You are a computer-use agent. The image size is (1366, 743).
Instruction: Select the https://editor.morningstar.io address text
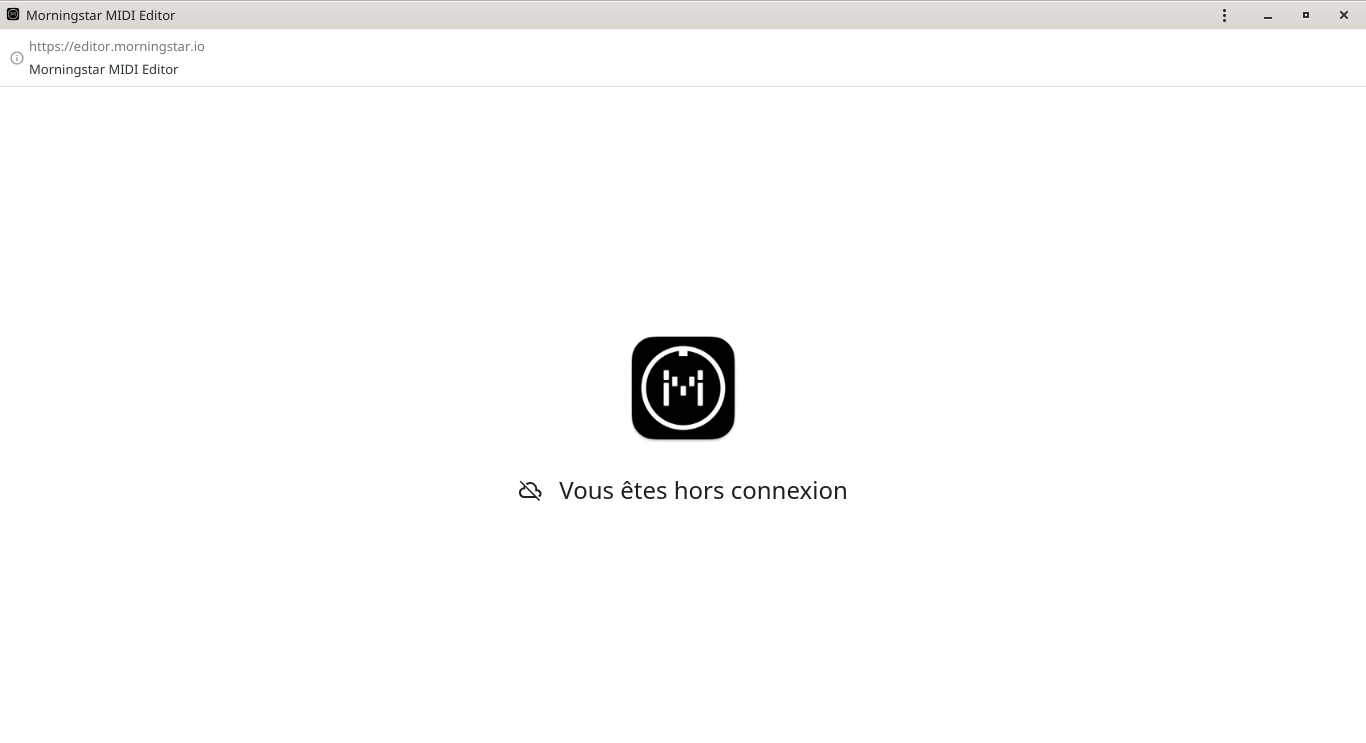(117, 46)
